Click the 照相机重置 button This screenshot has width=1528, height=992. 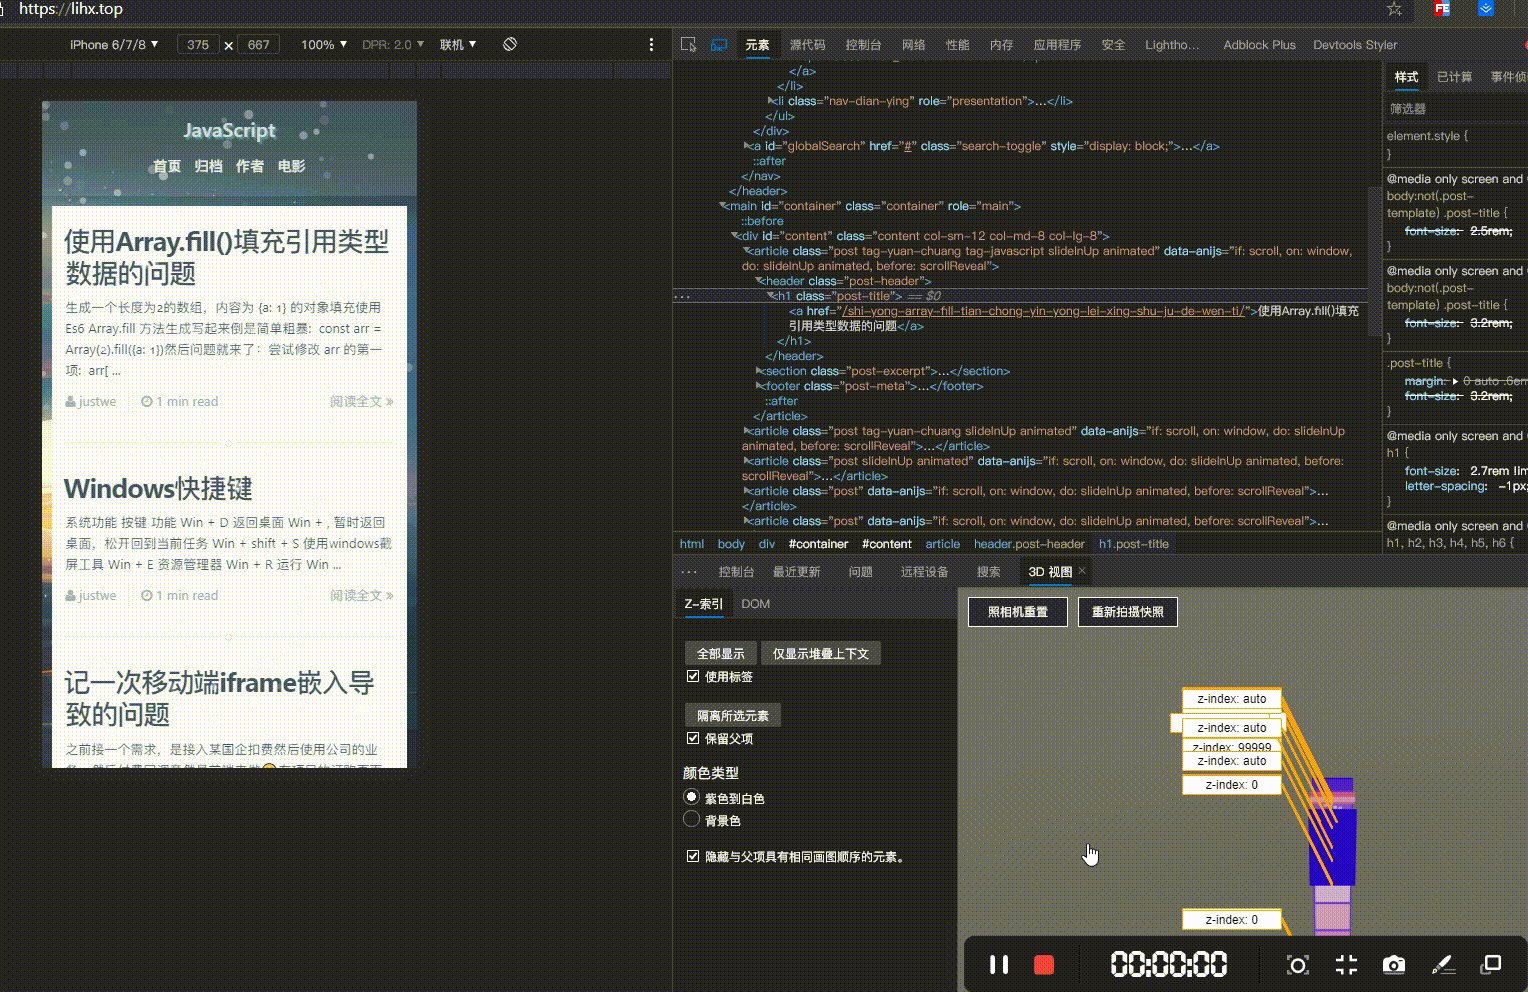click(x=1018, y=612)
